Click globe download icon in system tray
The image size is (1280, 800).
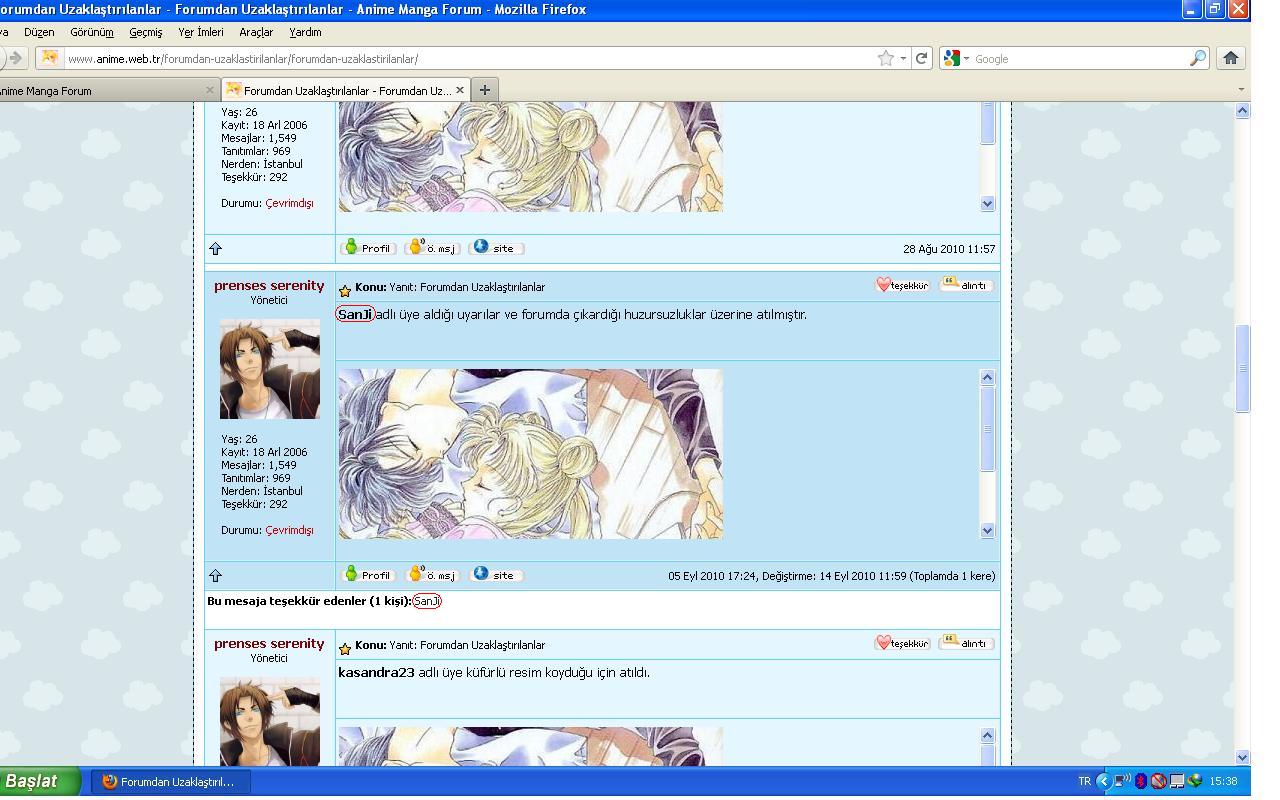[1194, 781]
